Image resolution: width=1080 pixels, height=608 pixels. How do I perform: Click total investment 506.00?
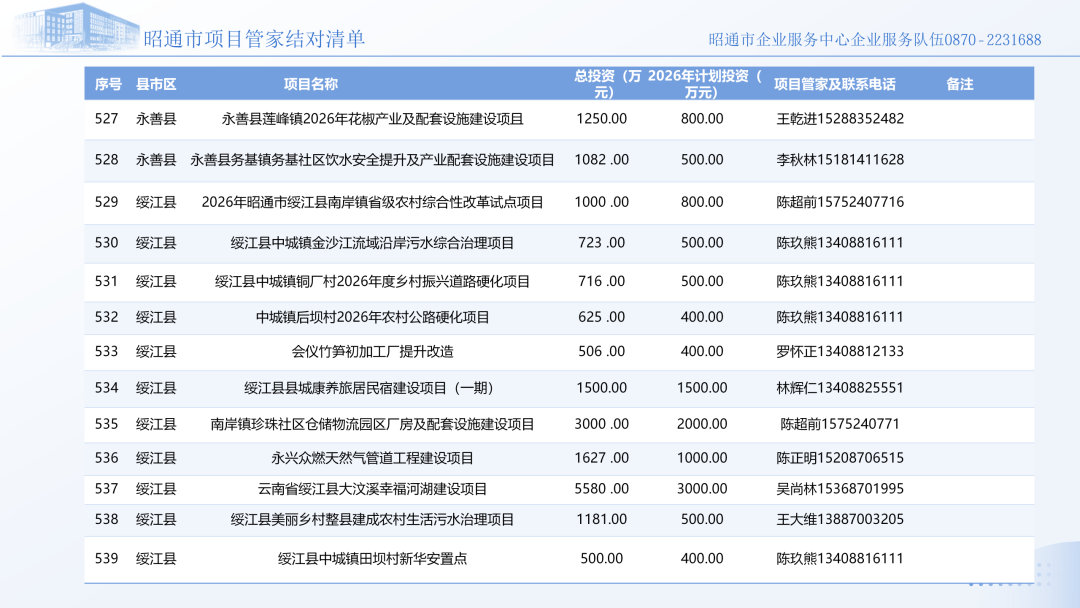pos(602,352)
